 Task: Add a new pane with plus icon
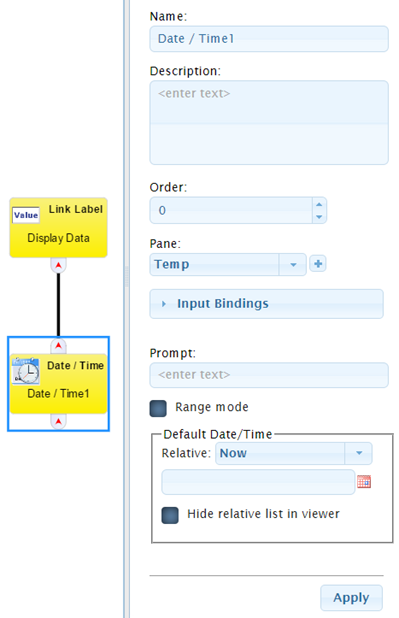[x=318, y=264]
